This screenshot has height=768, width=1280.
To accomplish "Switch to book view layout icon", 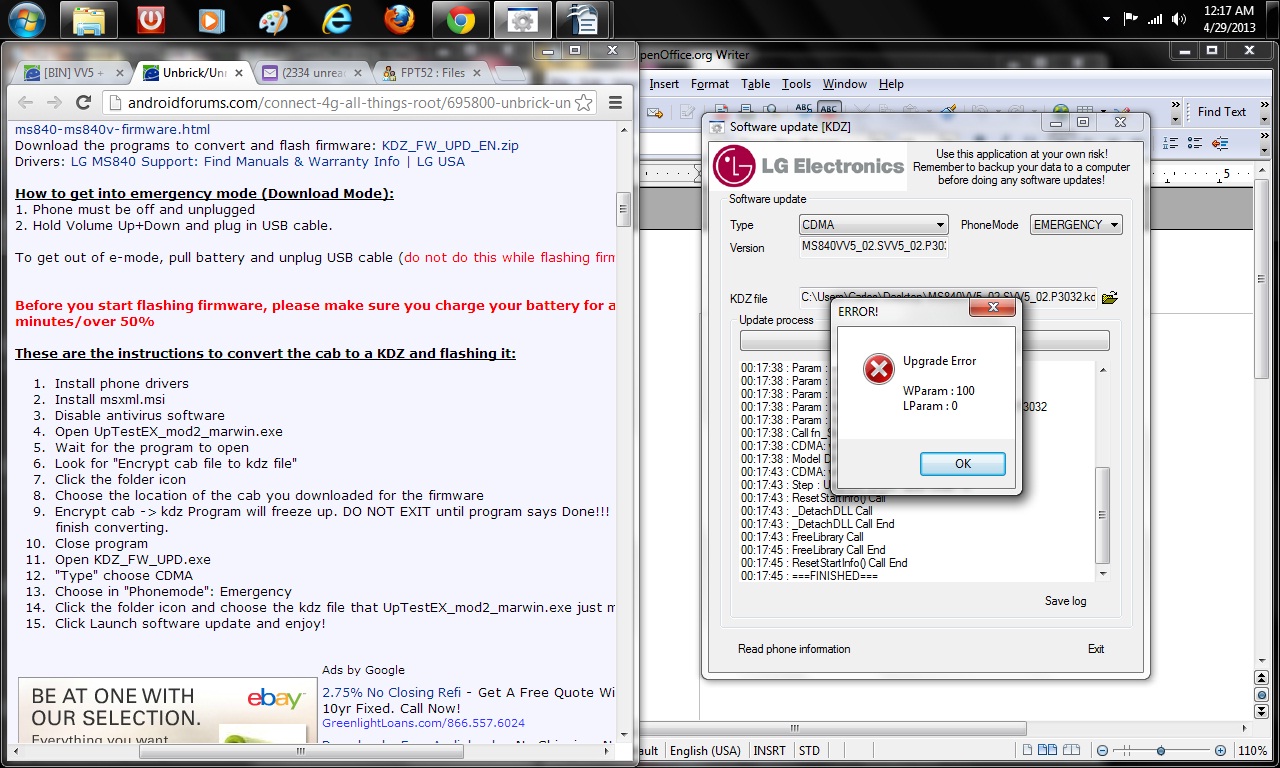I will point(1071,751).
